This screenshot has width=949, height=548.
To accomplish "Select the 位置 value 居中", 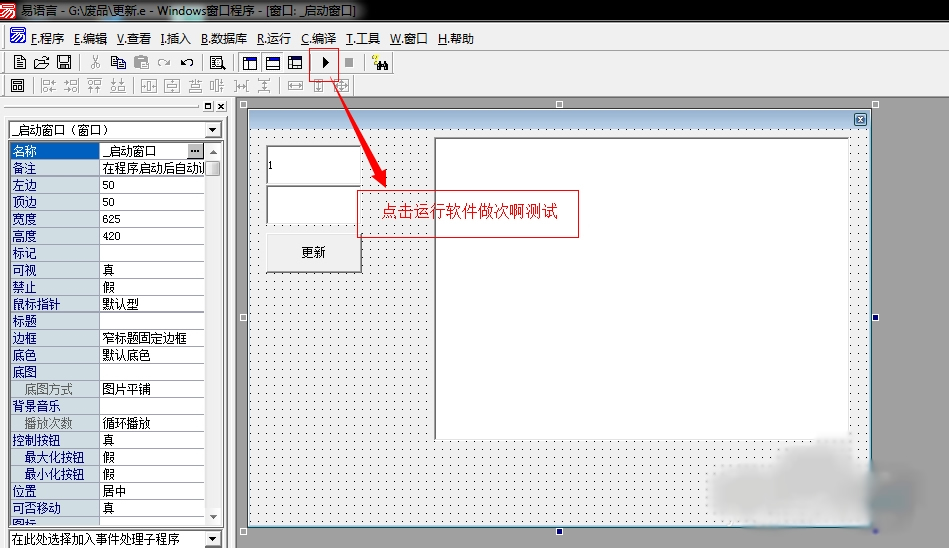I will (152, 491).
